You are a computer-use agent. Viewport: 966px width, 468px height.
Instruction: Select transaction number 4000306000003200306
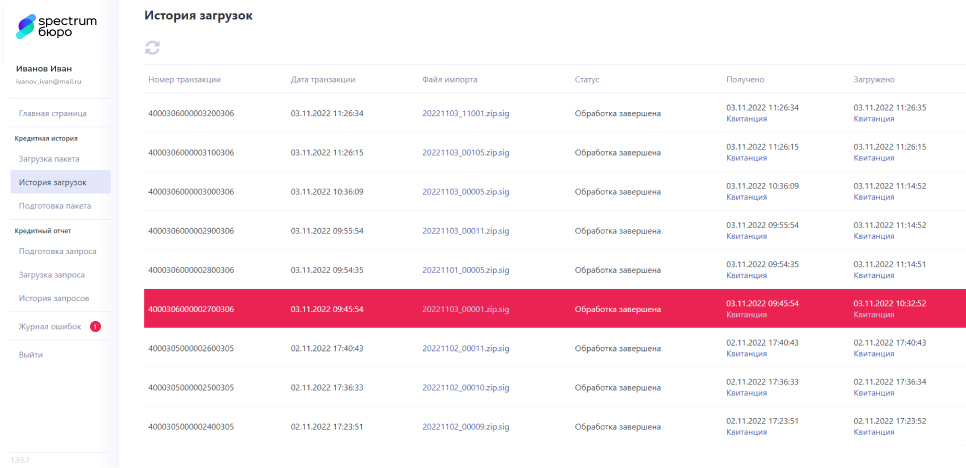(191, 113)
